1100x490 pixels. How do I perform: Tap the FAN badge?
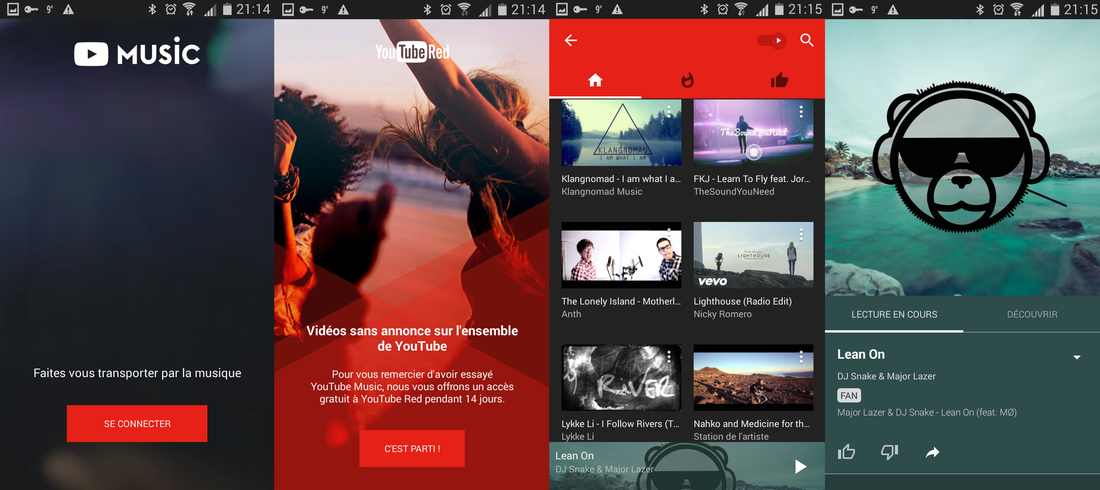click(x=850, y=396)
